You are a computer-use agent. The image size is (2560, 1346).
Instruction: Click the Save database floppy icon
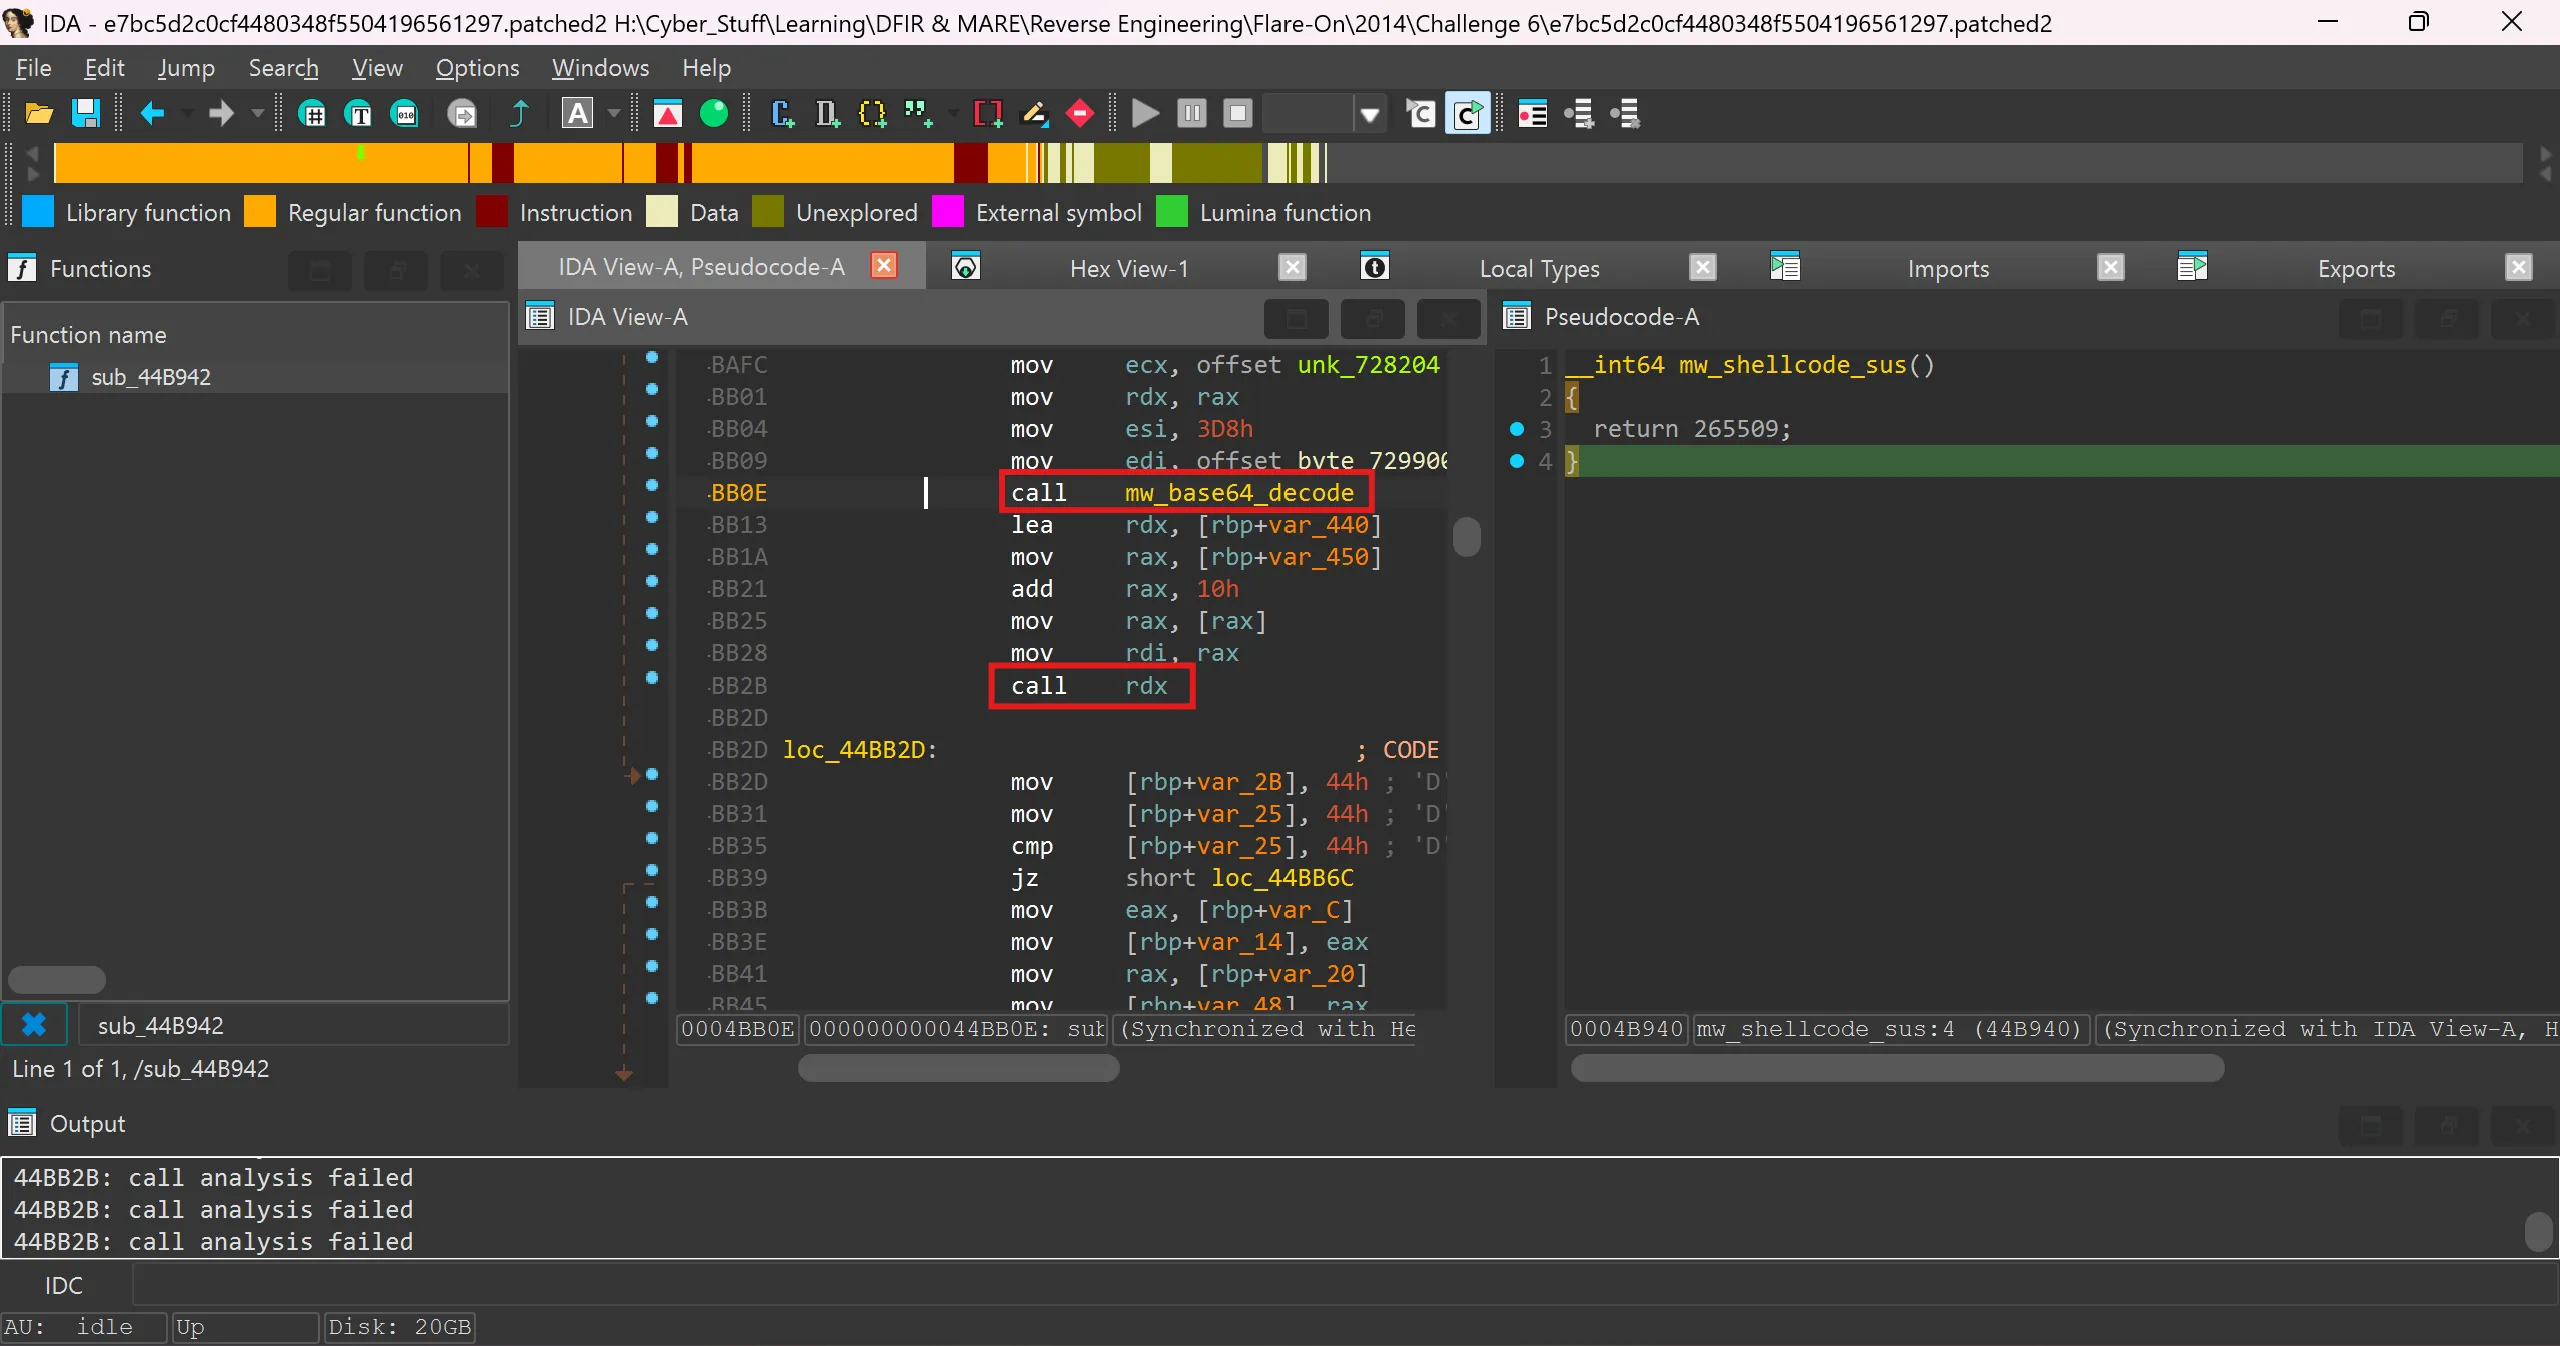pyautogui.click(x=86, y=114)
